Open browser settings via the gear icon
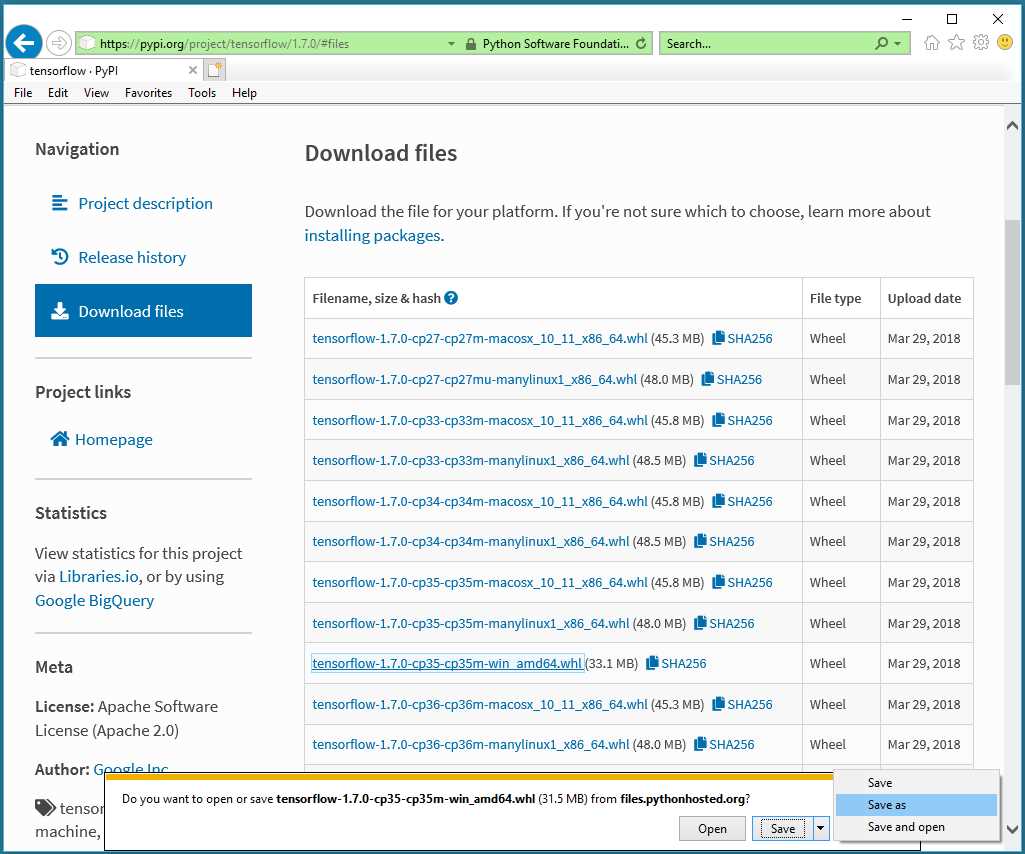This screenshot has width=1025, height=854. tap(980, 42)
